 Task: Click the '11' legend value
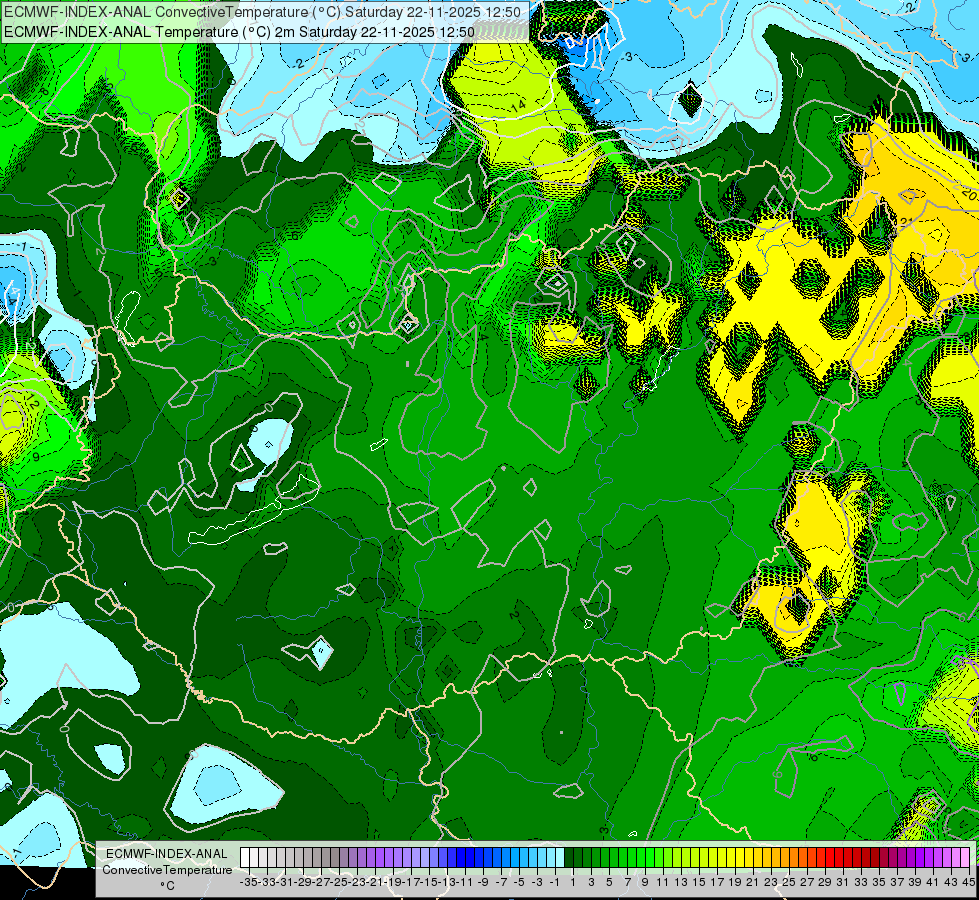[662, 883]
